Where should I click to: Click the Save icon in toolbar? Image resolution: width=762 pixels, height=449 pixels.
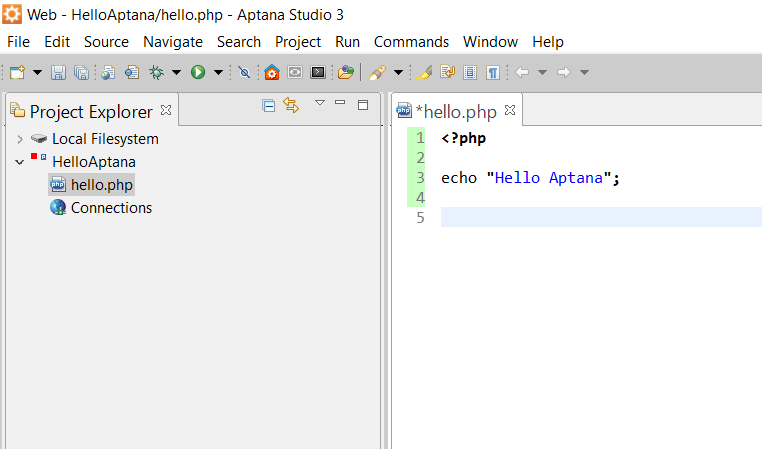coord(58,72)
